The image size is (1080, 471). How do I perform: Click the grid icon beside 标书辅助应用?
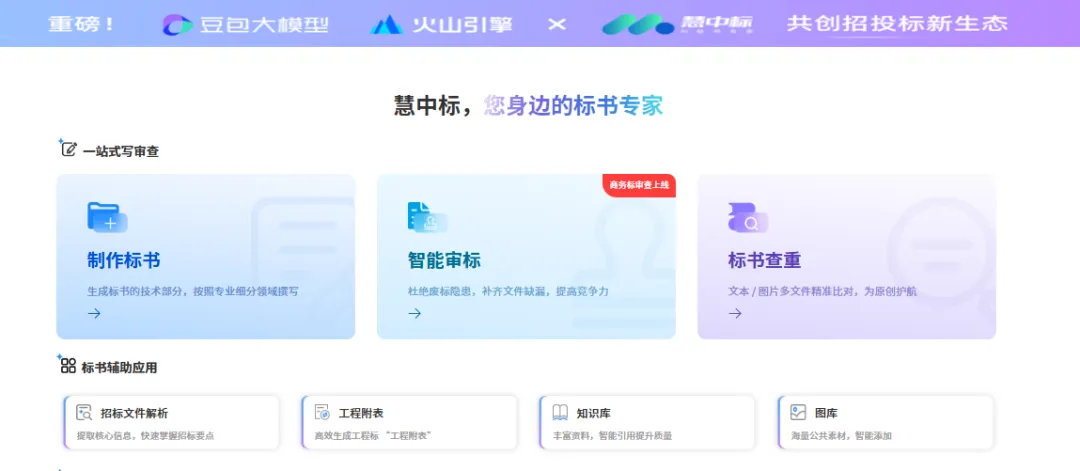click(x=68, y=365)
